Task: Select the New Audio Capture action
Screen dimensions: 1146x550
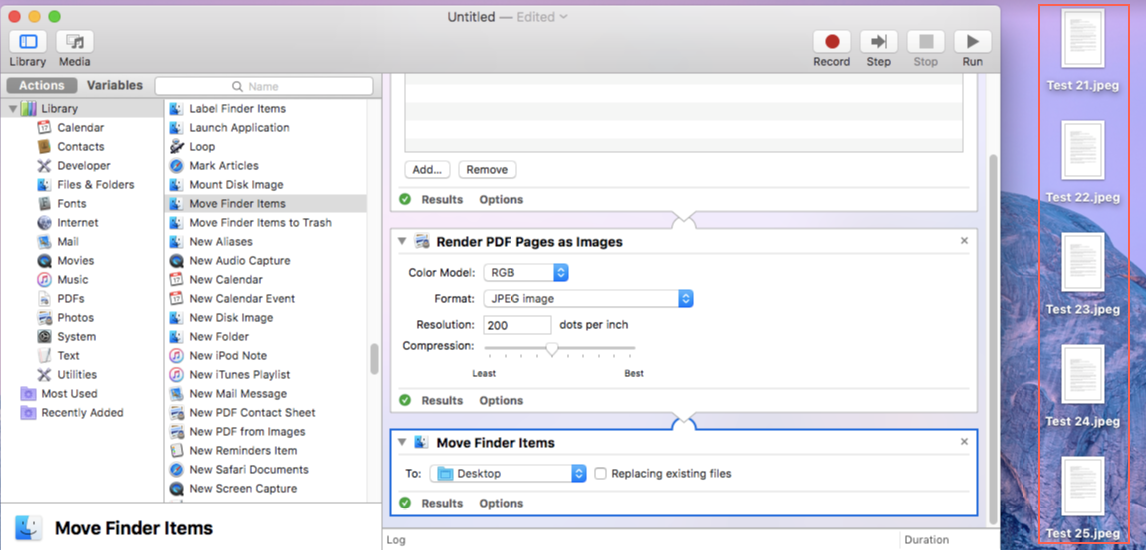Action: 240,261
